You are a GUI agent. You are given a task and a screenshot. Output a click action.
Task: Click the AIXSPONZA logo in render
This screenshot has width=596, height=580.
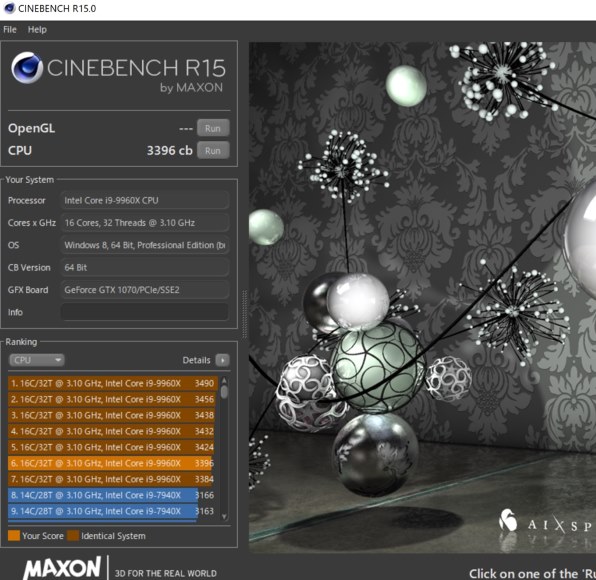[x=547, y=524]
